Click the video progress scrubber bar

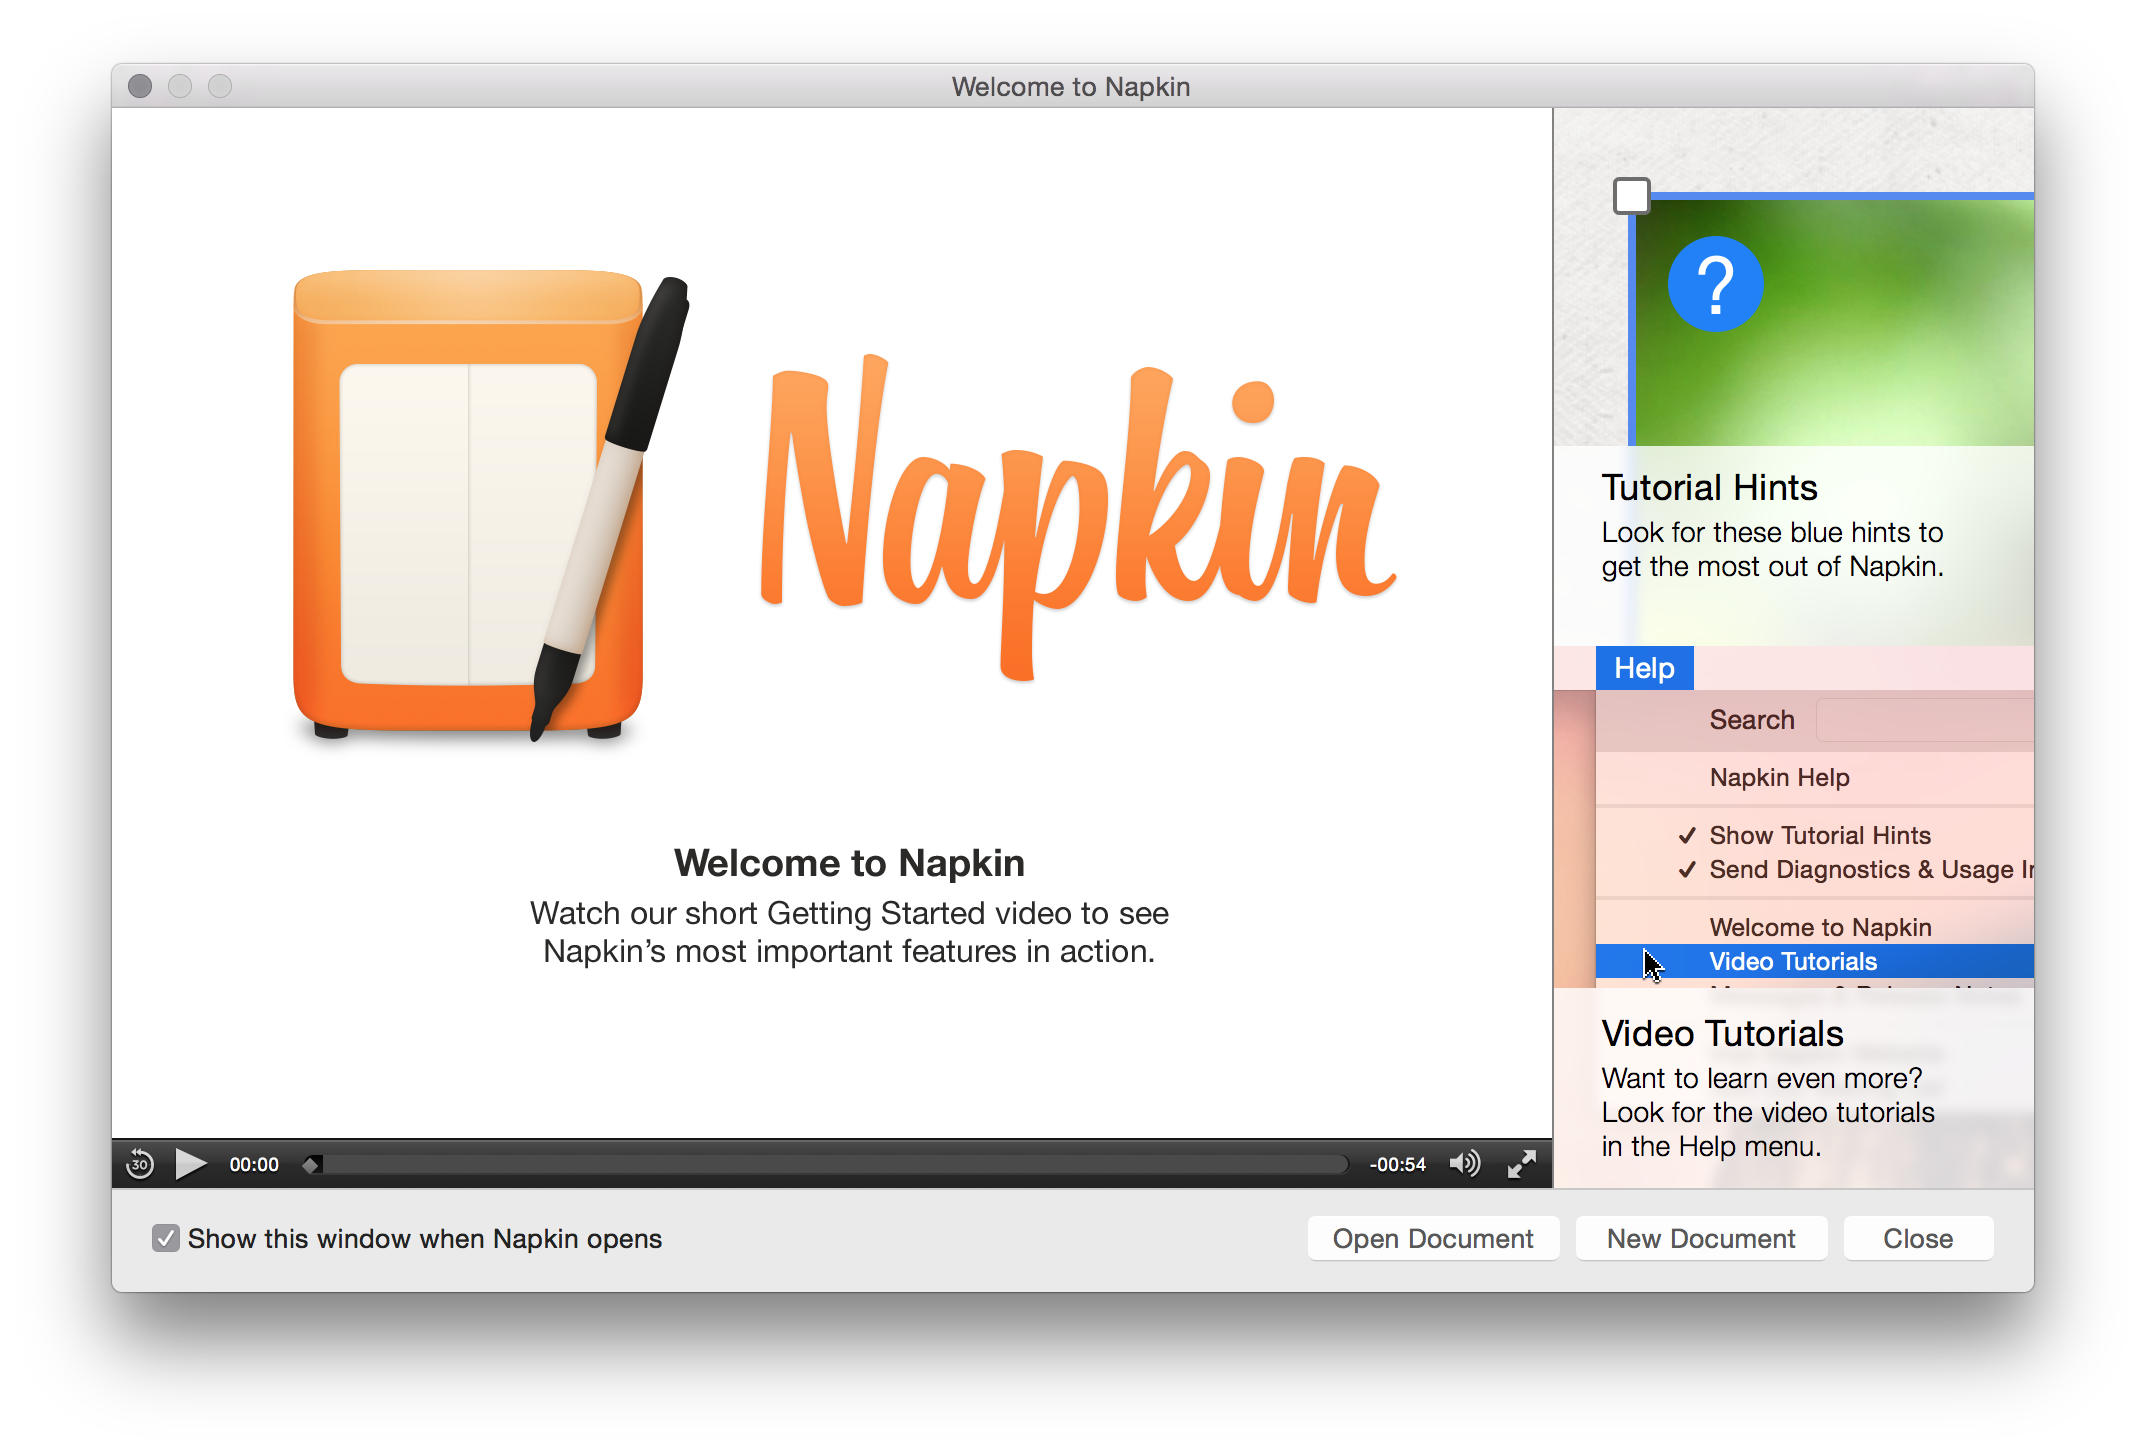pos(830,1164)
